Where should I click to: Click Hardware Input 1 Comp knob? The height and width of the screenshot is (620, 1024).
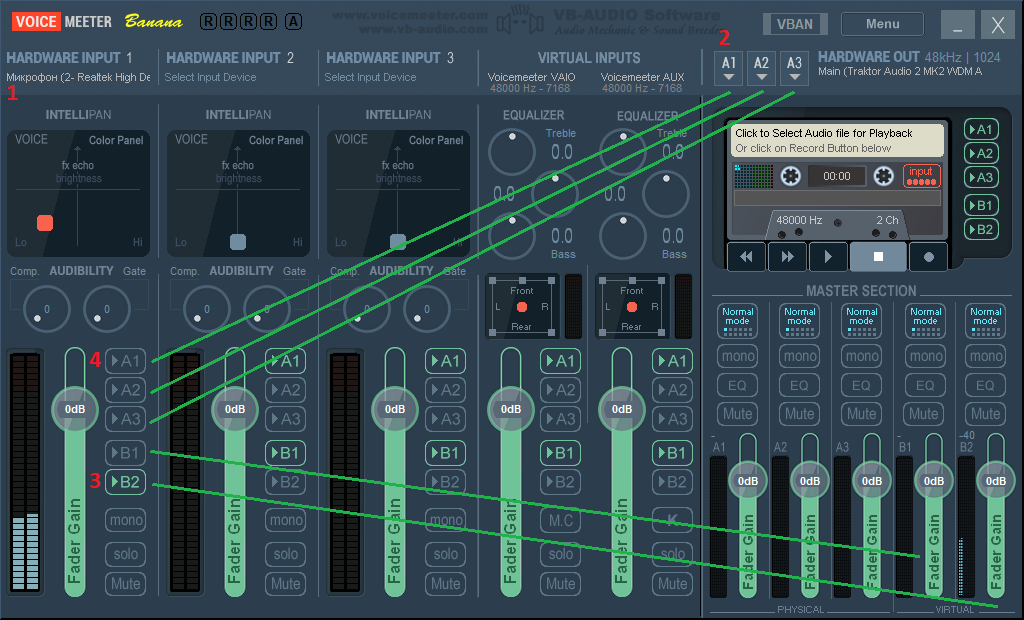click(x=46, y=308)
